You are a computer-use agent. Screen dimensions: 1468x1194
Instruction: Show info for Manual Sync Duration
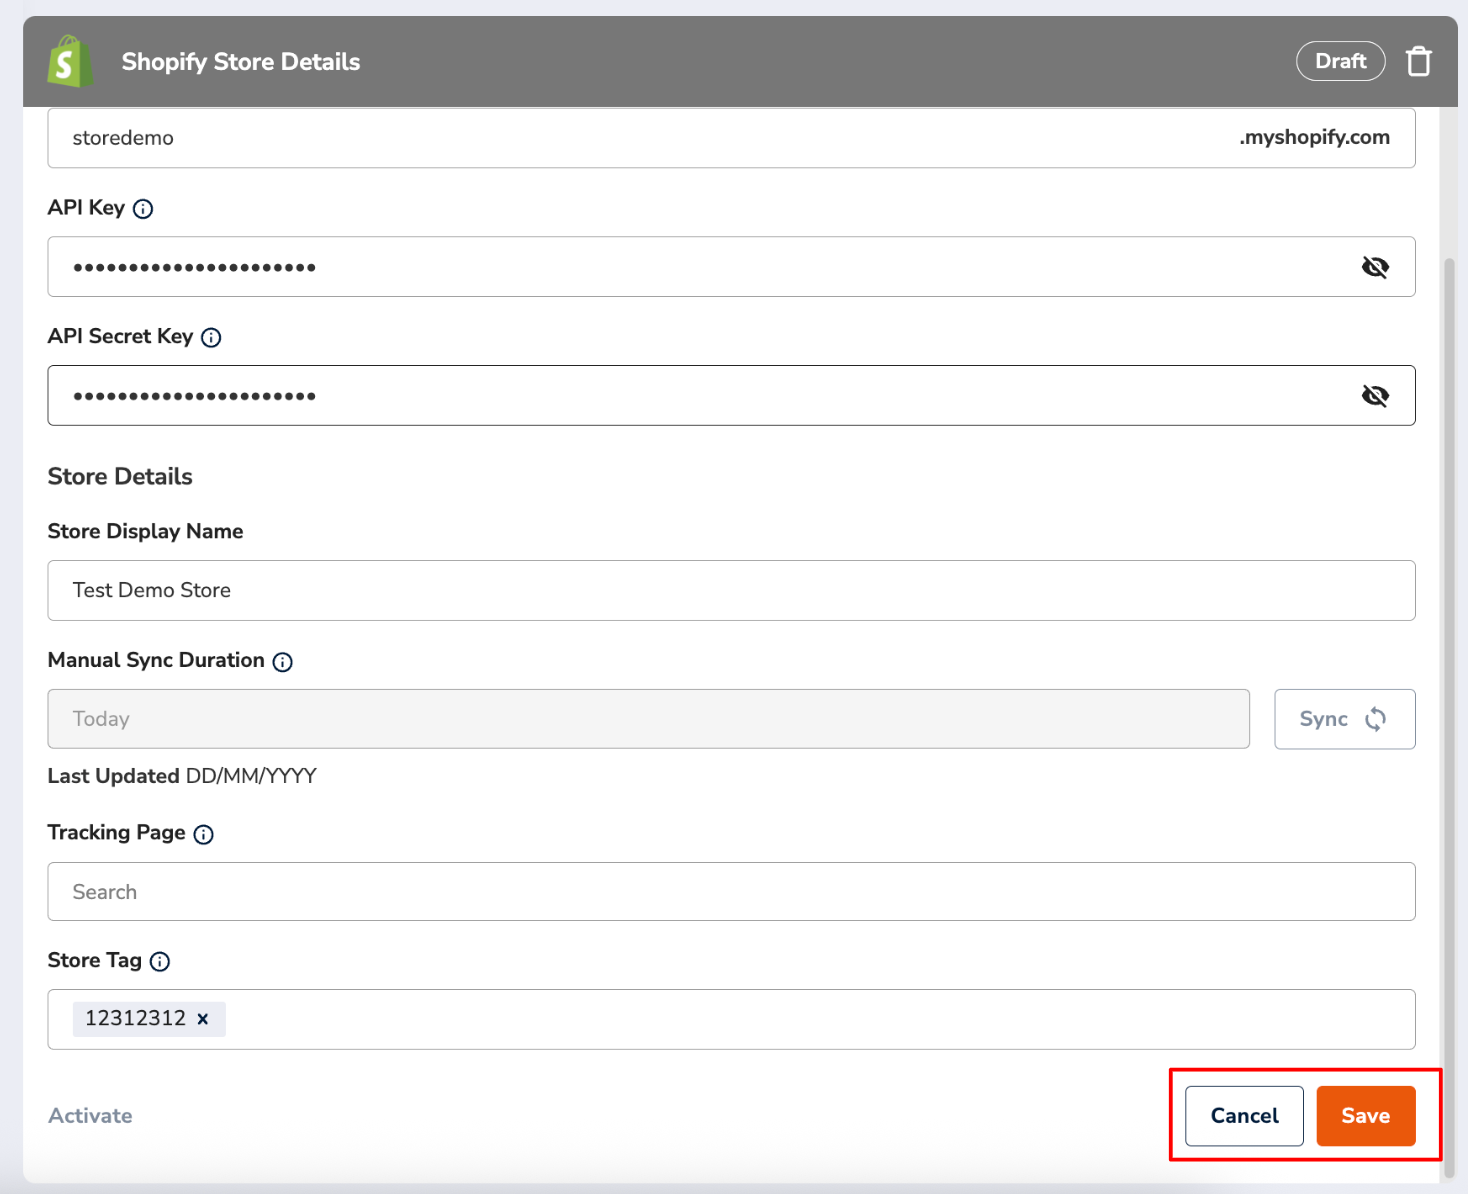click(283, 662)
